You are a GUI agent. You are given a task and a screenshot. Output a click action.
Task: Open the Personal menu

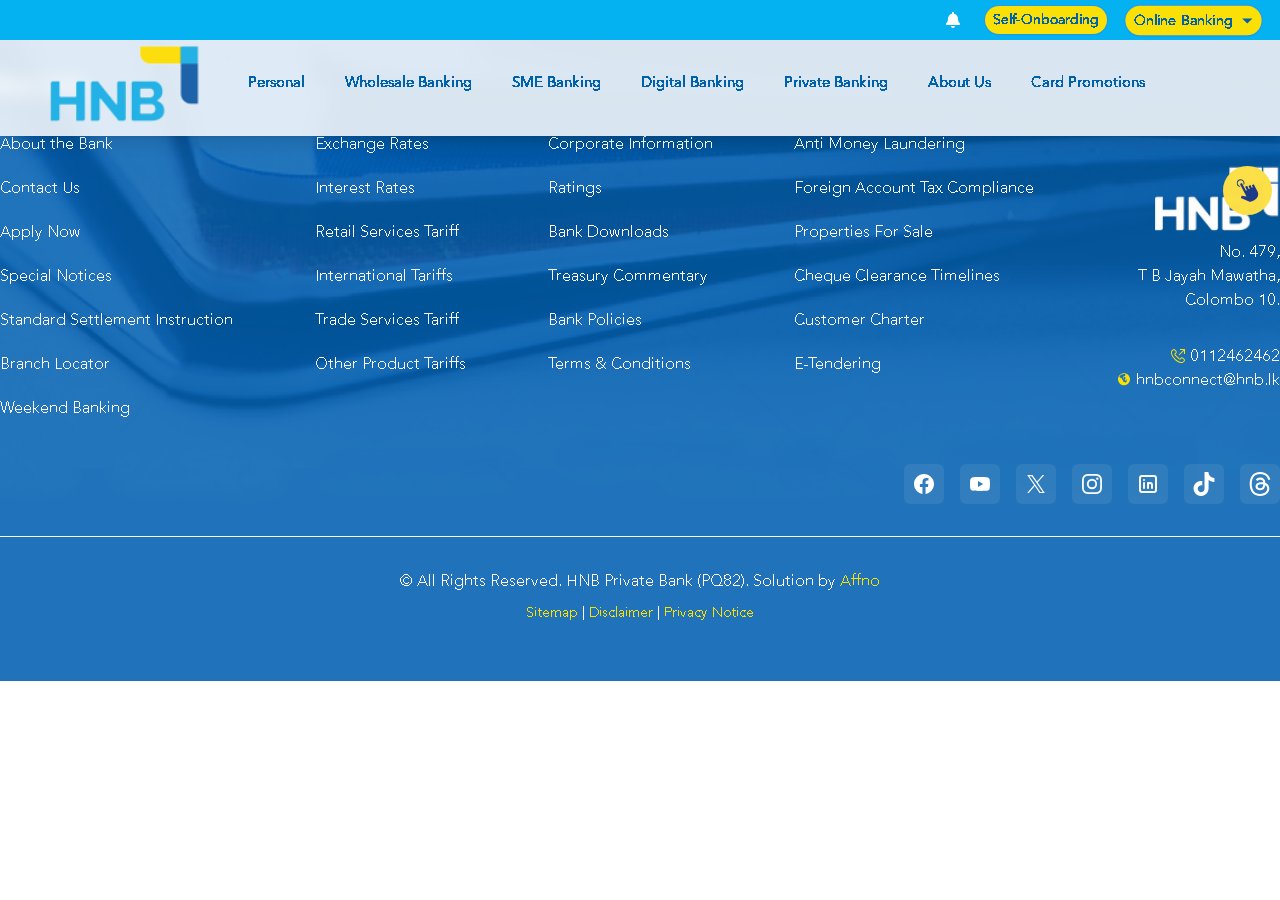tap(276, 82)
